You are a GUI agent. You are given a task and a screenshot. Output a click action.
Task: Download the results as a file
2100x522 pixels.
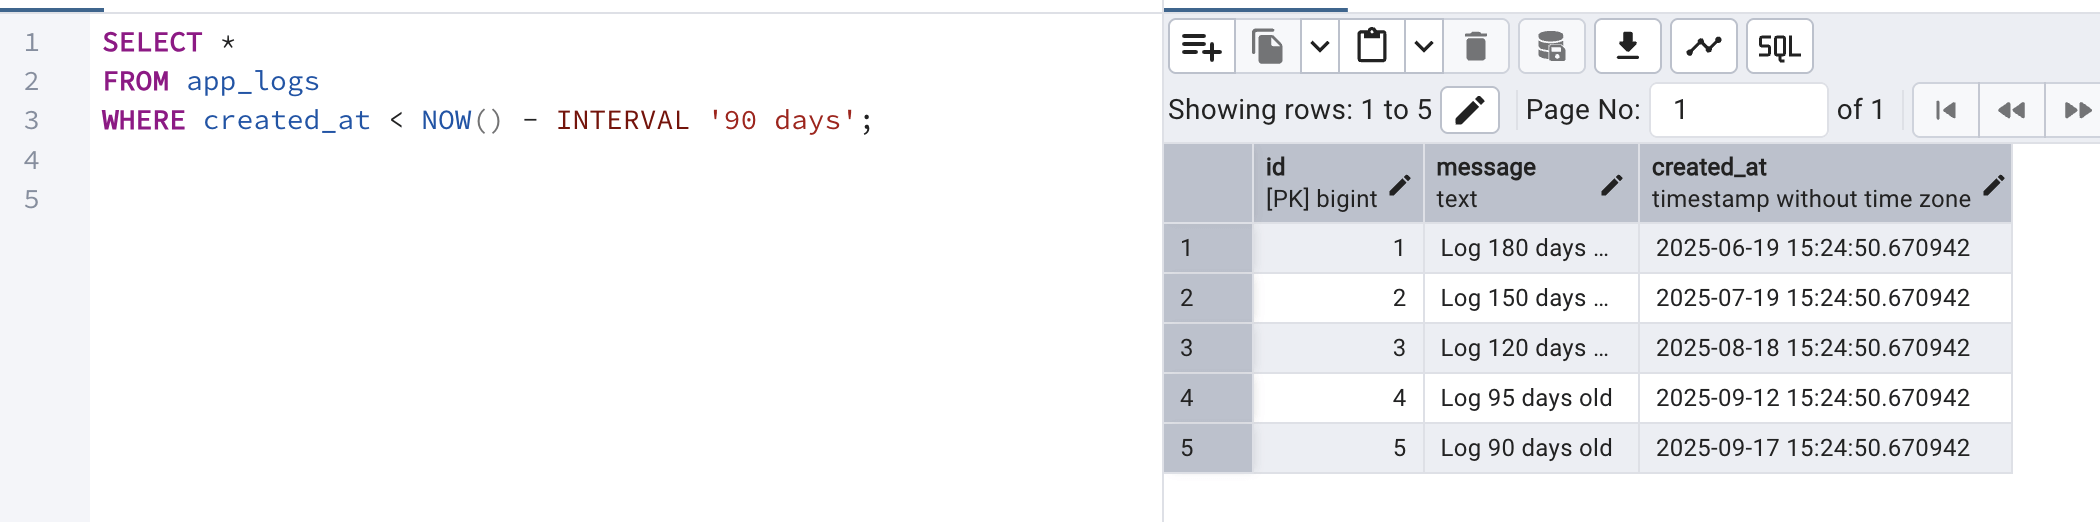[x=1627, y=47]
